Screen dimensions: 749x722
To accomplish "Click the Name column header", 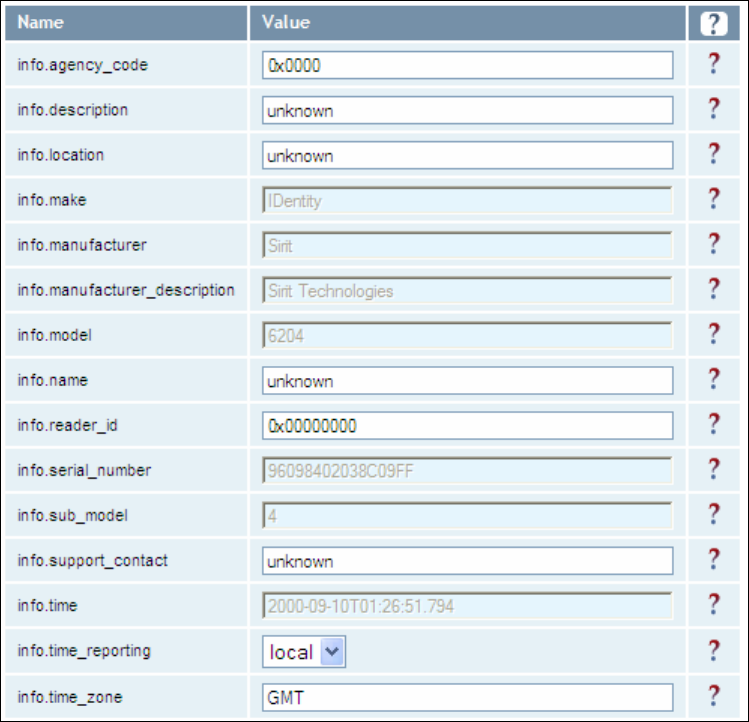I will point(127,23).
